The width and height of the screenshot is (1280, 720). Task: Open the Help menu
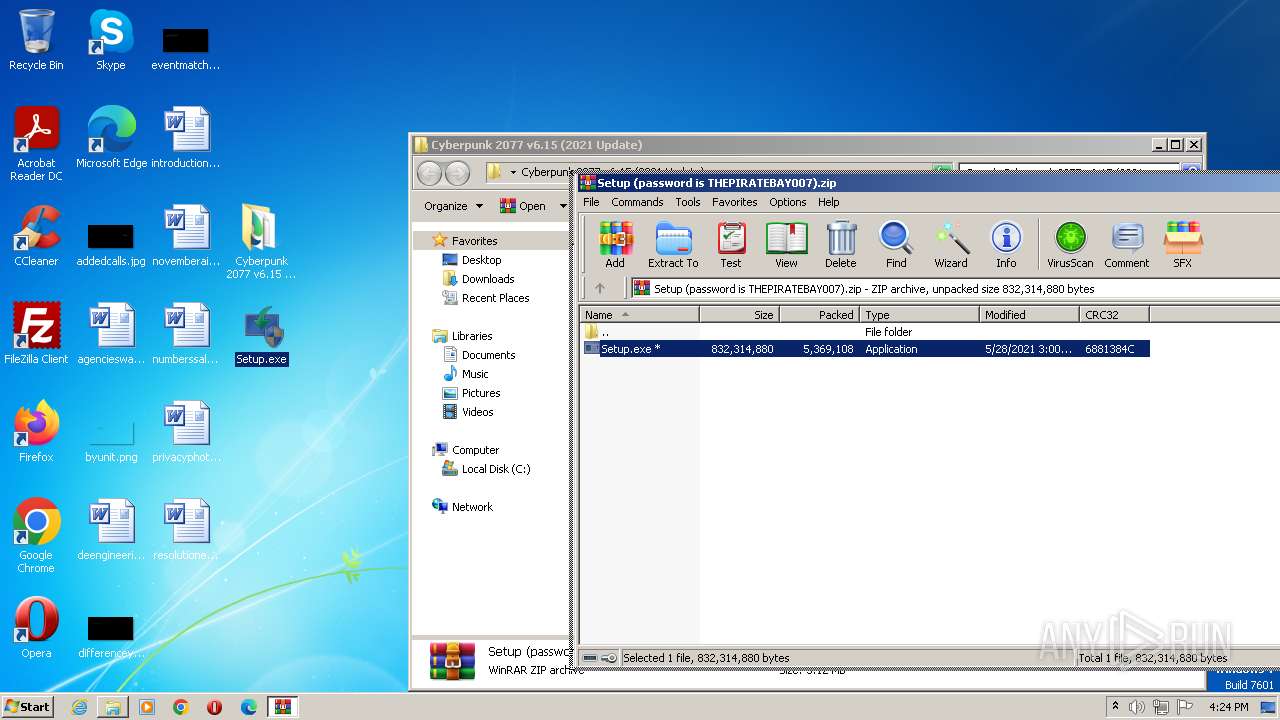pos(829,202)
